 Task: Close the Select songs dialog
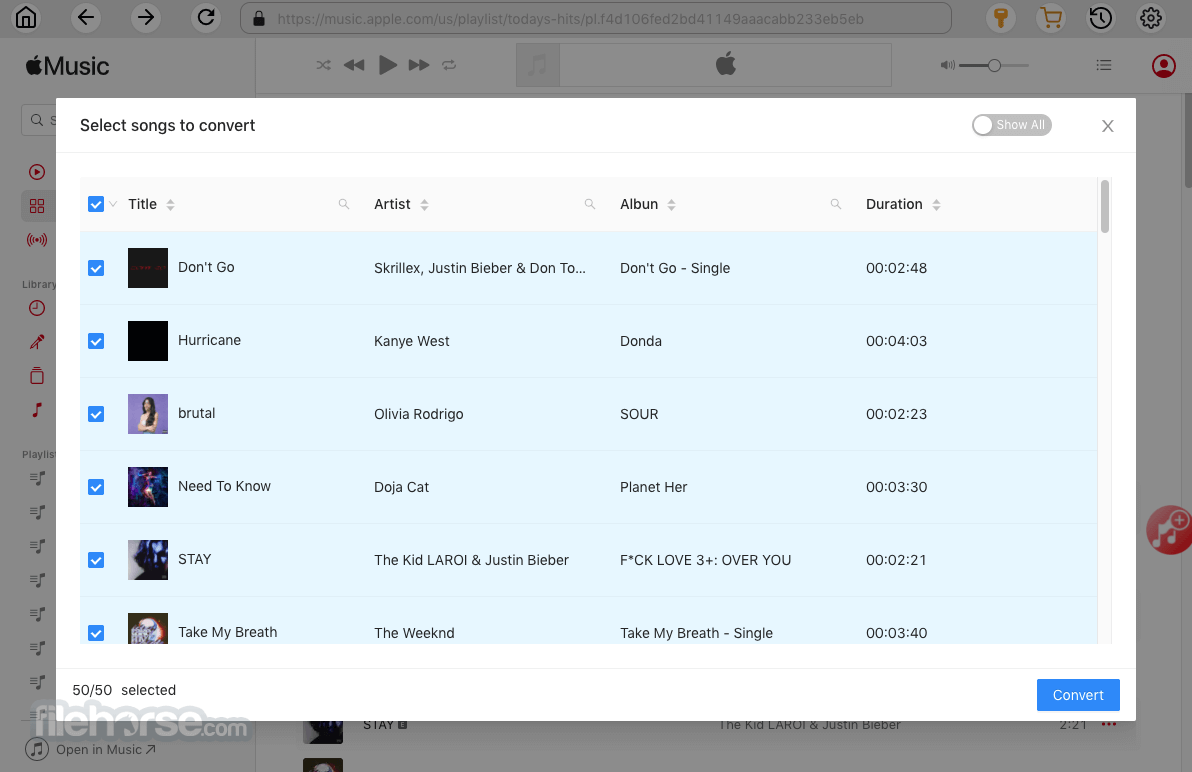point(1108,126)
